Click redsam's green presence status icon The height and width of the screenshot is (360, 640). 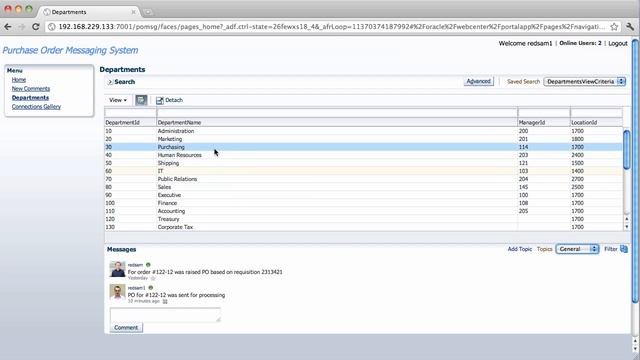click(148, 264)
